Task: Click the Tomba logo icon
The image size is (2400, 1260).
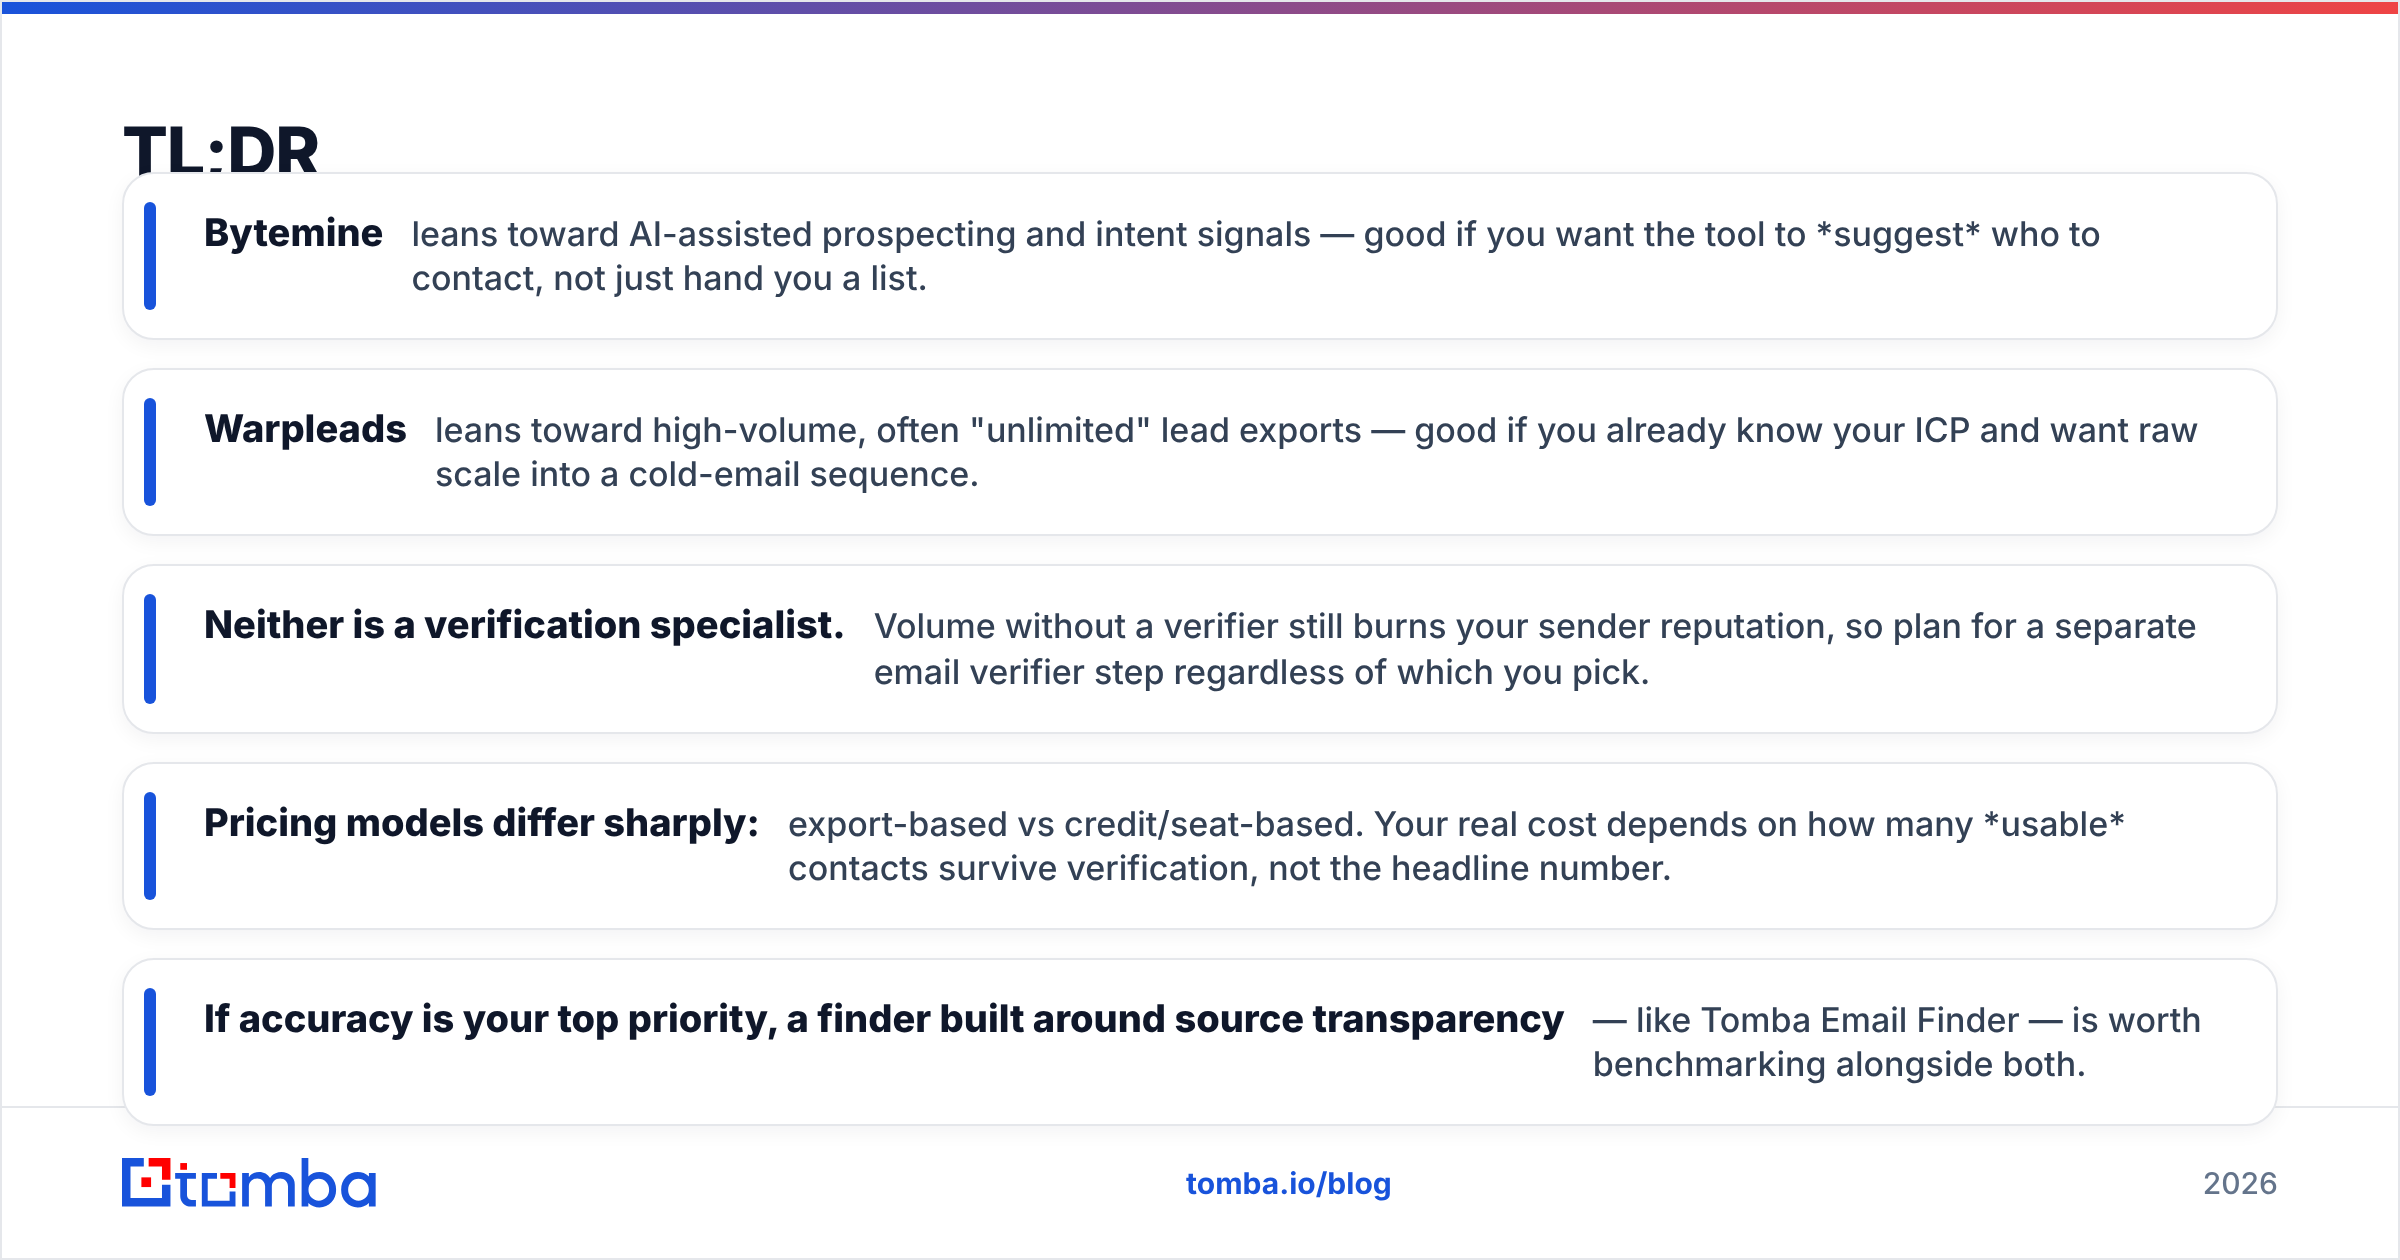Action: 146,1183
